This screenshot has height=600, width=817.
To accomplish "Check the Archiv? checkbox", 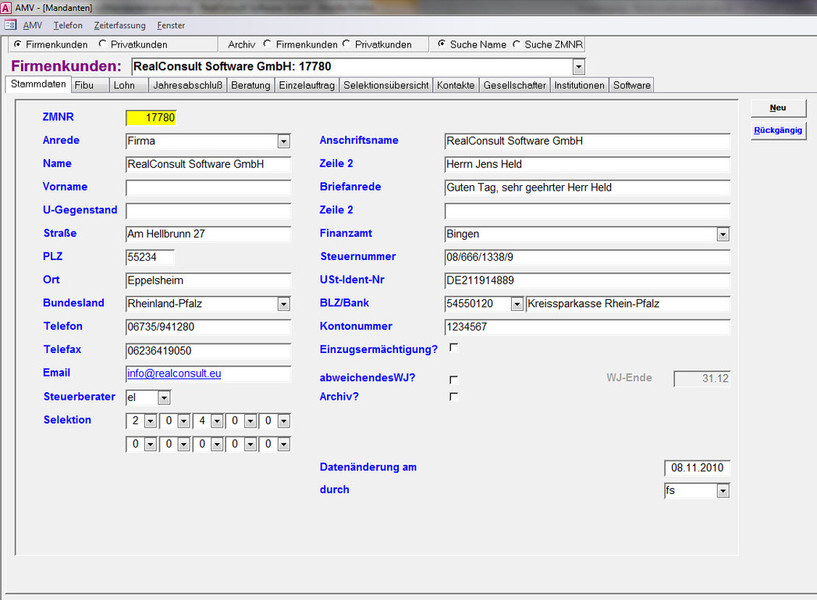I will point(454,396).
